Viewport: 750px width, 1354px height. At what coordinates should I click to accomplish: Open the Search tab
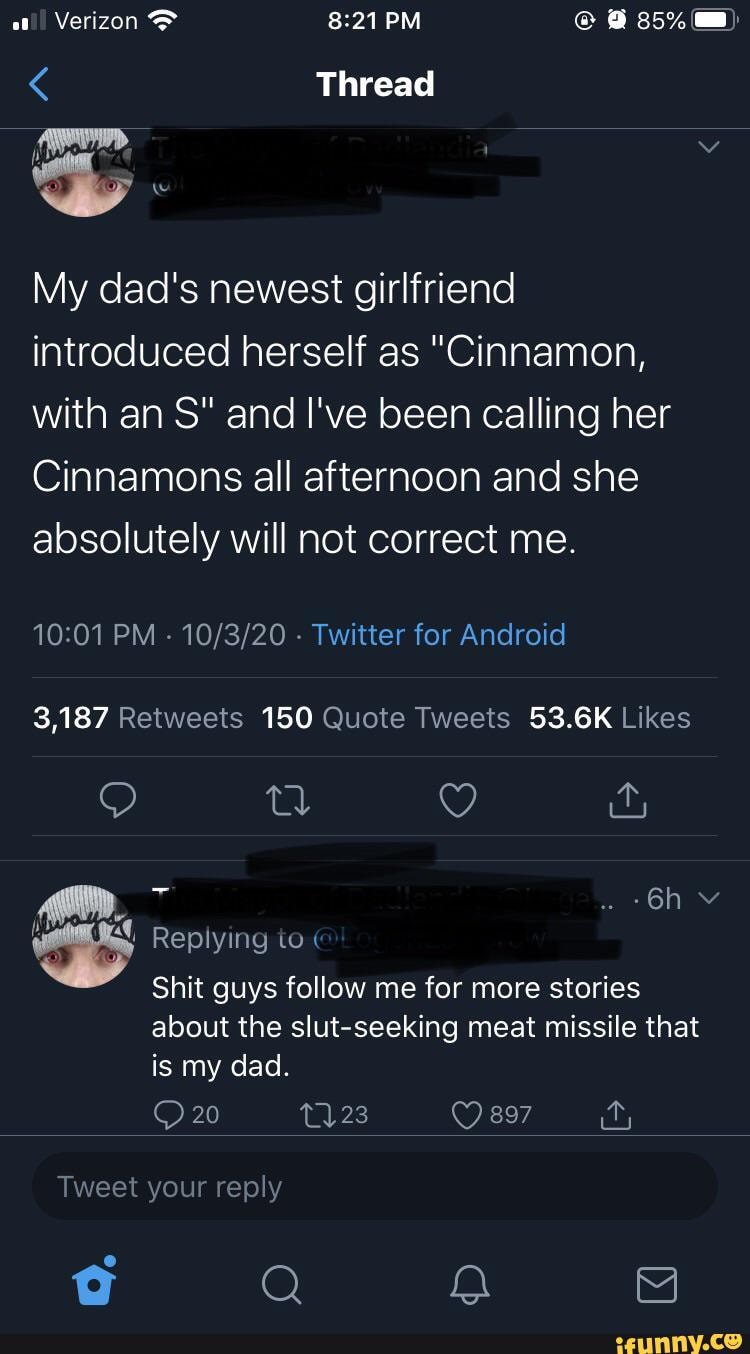(x=281, y=1284)
